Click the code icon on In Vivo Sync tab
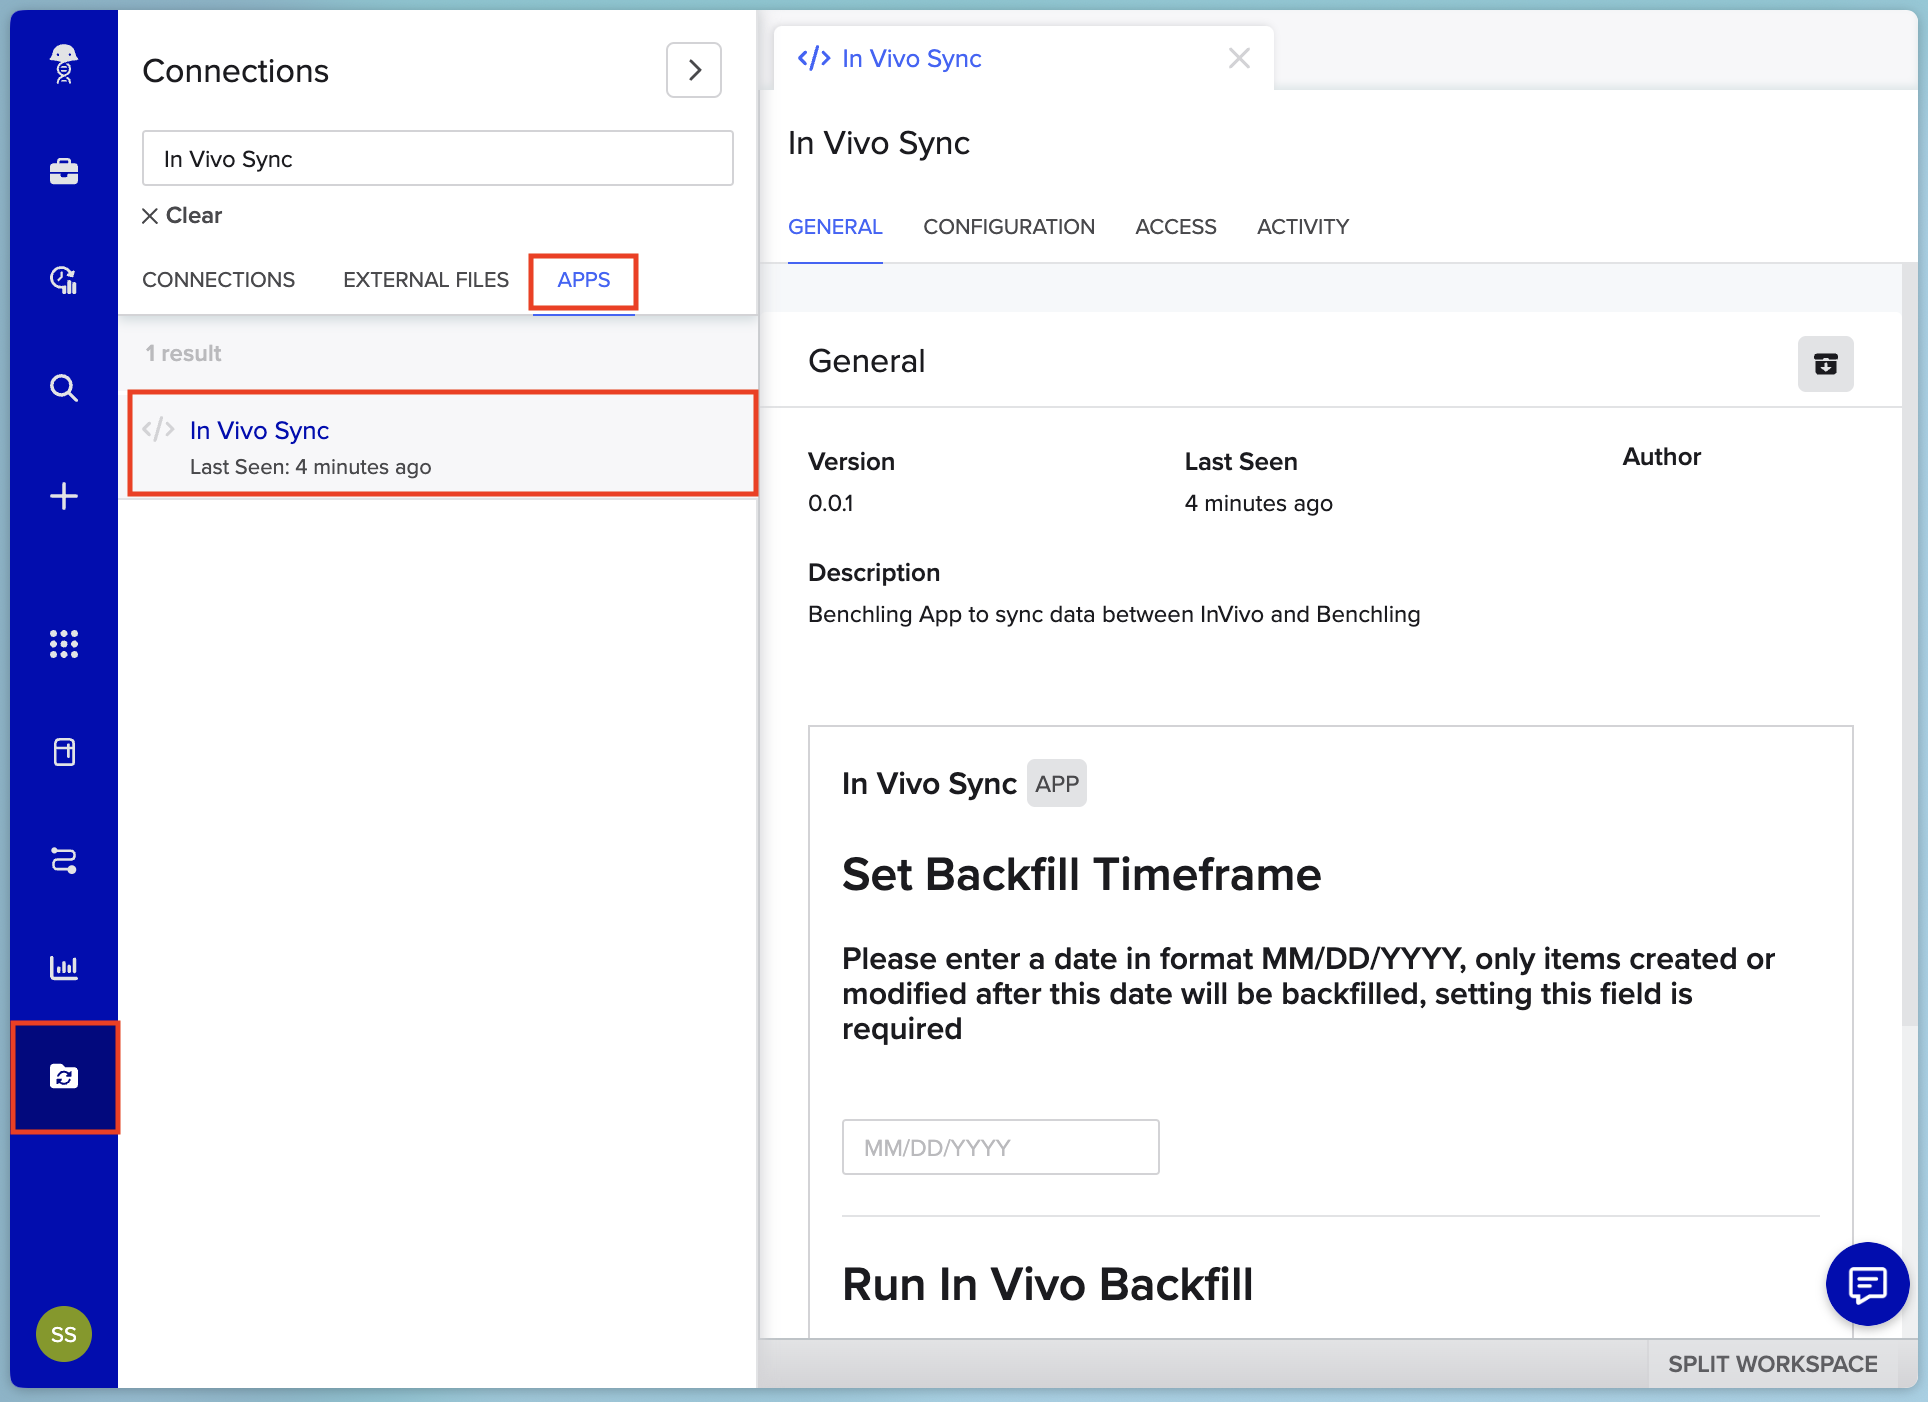1928x1402 pixels. [814, 58]
